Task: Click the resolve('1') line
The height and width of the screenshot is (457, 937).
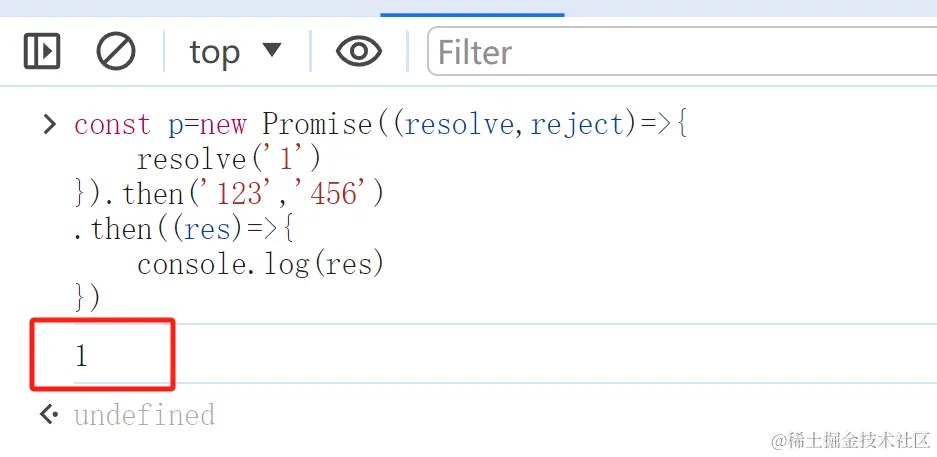Action: 229,159
